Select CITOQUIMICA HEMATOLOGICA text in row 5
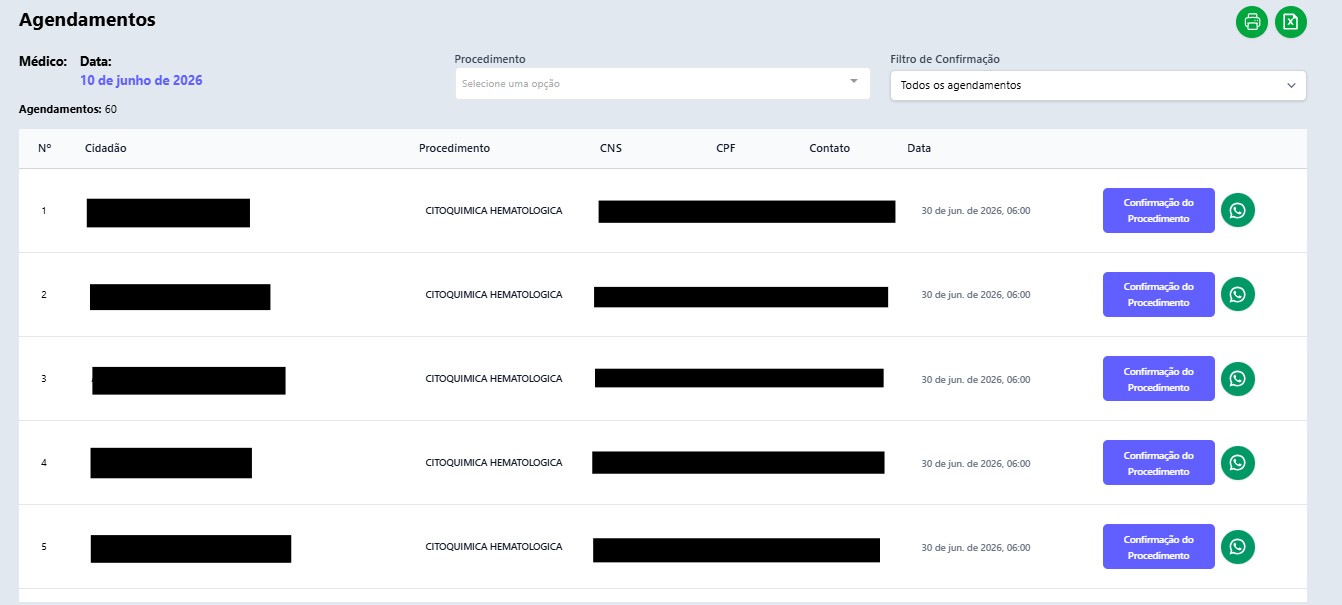Image resolution: width=1342 pixels, height=605 pixels. (x=494, y=546)
